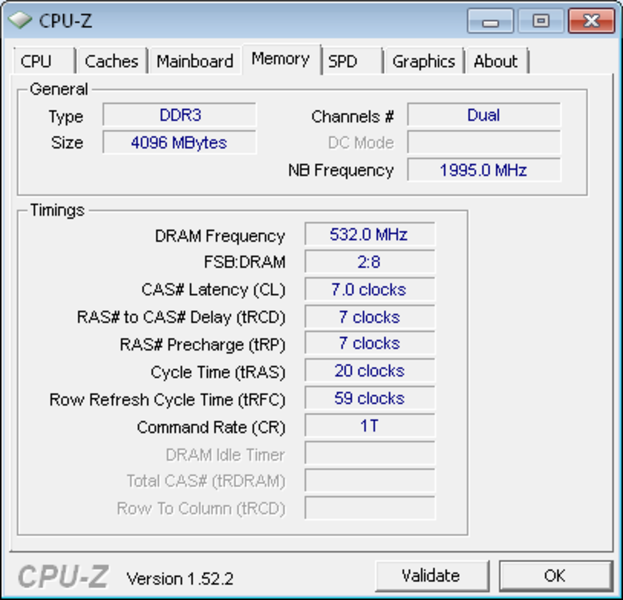
Task: Switch to the Graphics tab
Action: 424,61
